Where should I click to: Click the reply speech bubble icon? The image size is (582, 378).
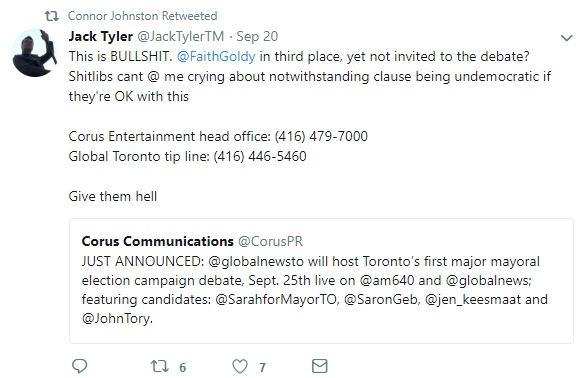coord(79,366)
